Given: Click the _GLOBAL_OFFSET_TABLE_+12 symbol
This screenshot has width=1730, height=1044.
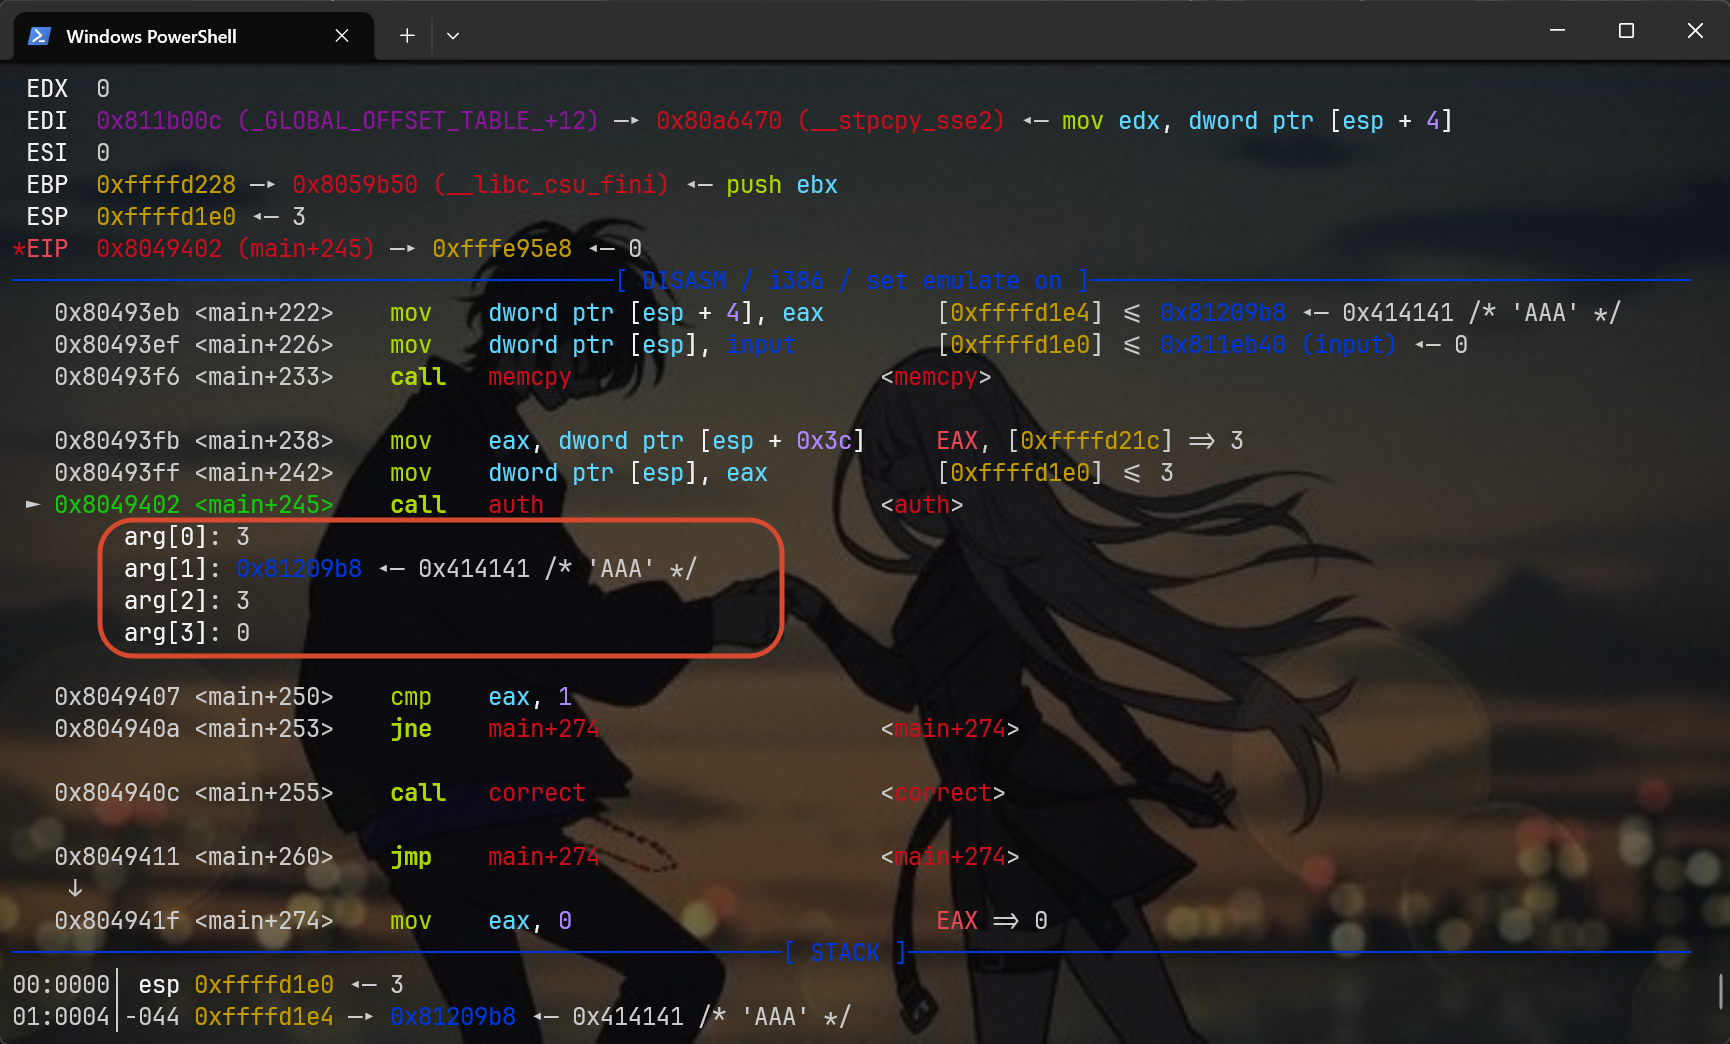Looking at the screenshot, I should (x=419, y=121).
